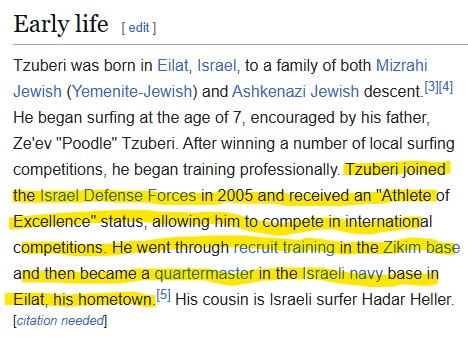Viewport: 468px width, 361px height.
Task: Open the Israel Defense Forces link
Action: [118, 195]
